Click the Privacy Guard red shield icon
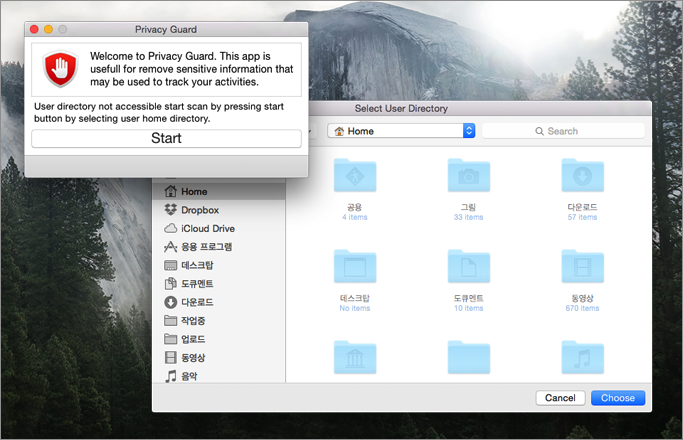The image size is (683, 440). point(60,69)
